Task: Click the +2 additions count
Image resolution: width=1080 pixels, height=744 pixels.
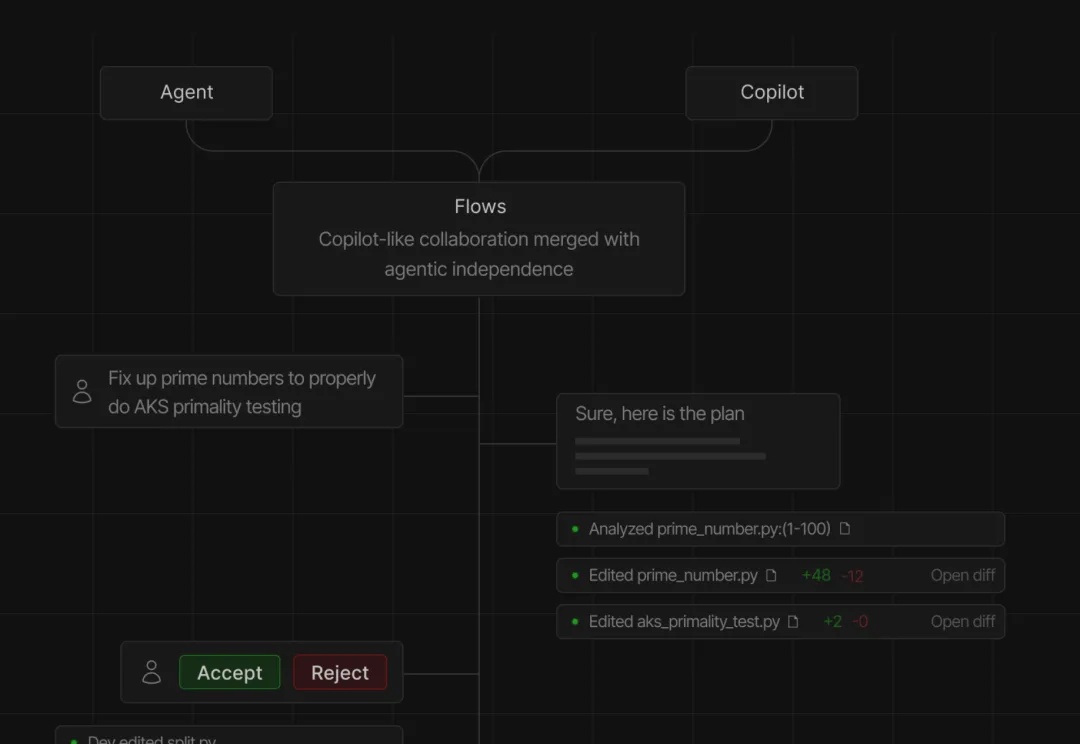Action: (x=833, y=621)
